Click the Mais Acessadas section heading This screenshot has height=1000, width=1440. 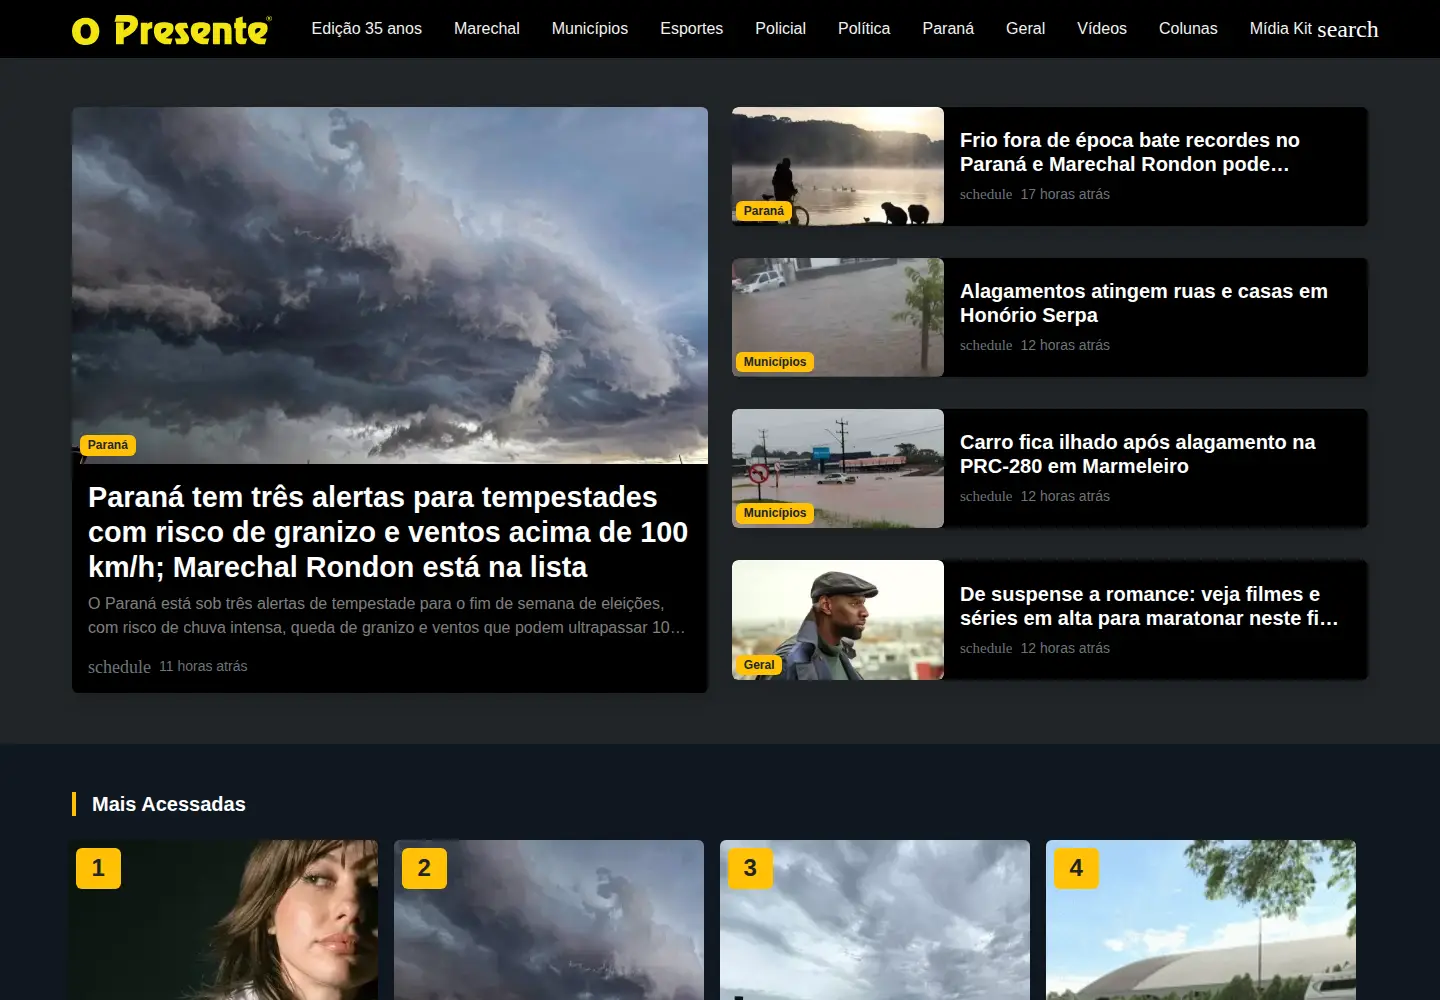click(x=169, y=804)
